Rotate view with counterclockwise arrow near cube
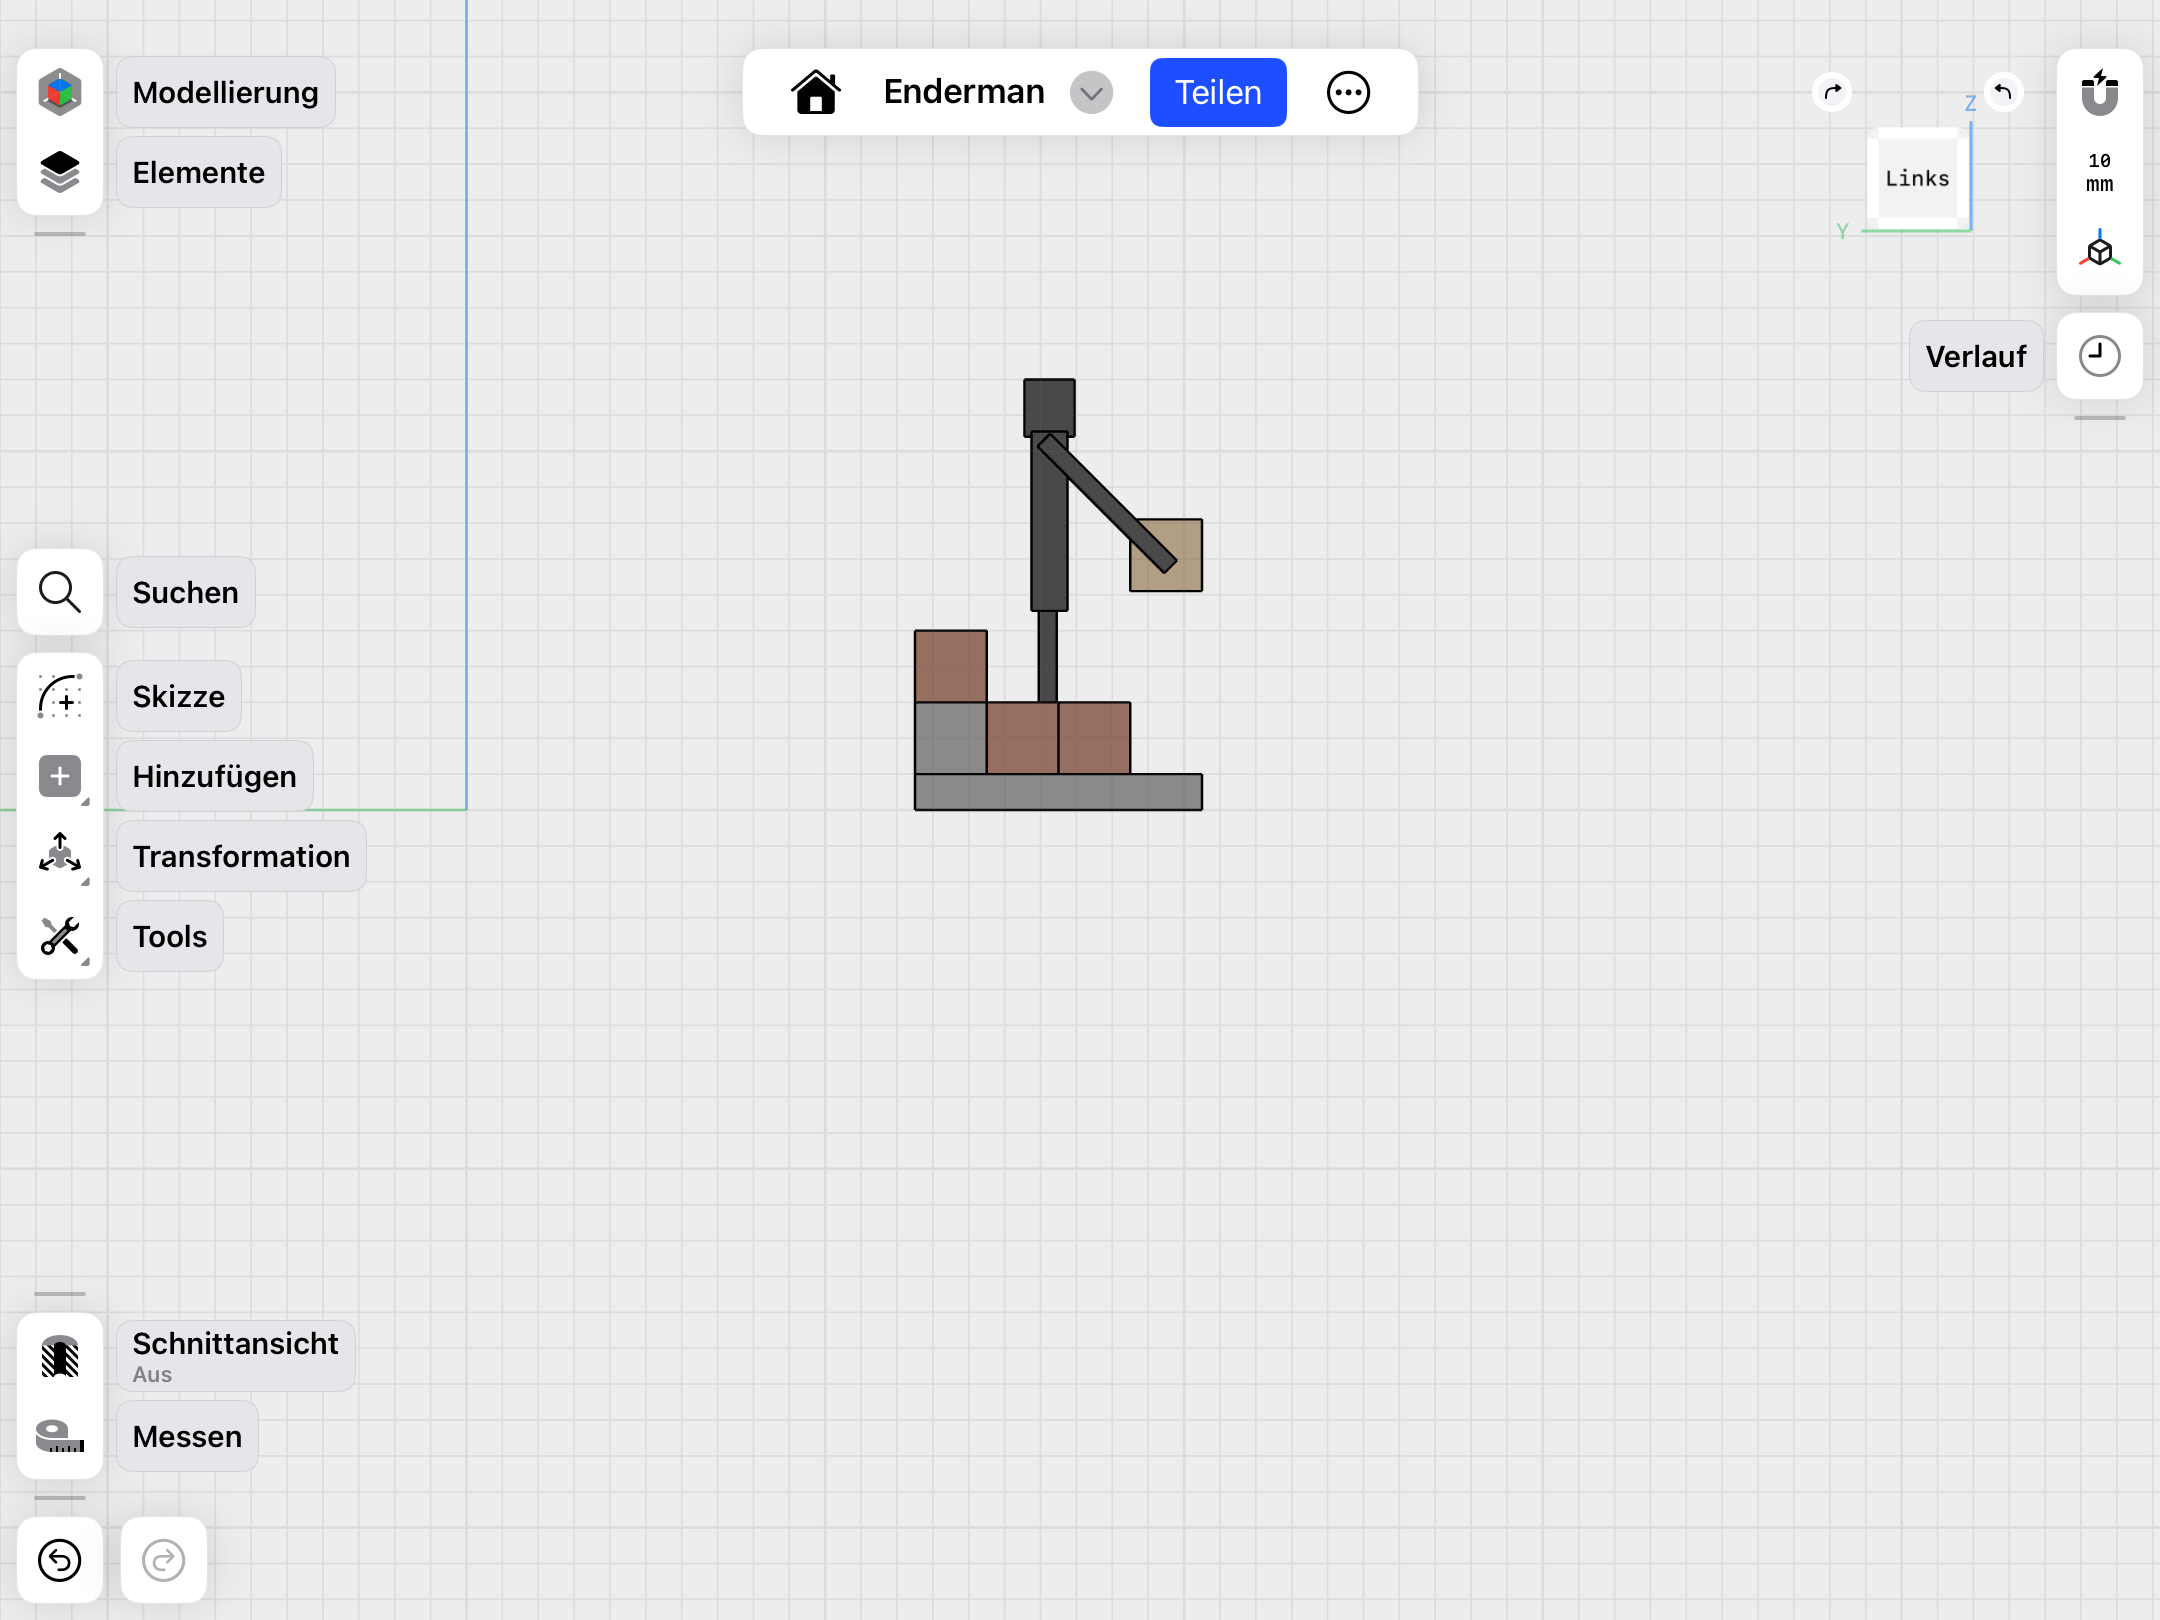 click(x=2003, y=93)
